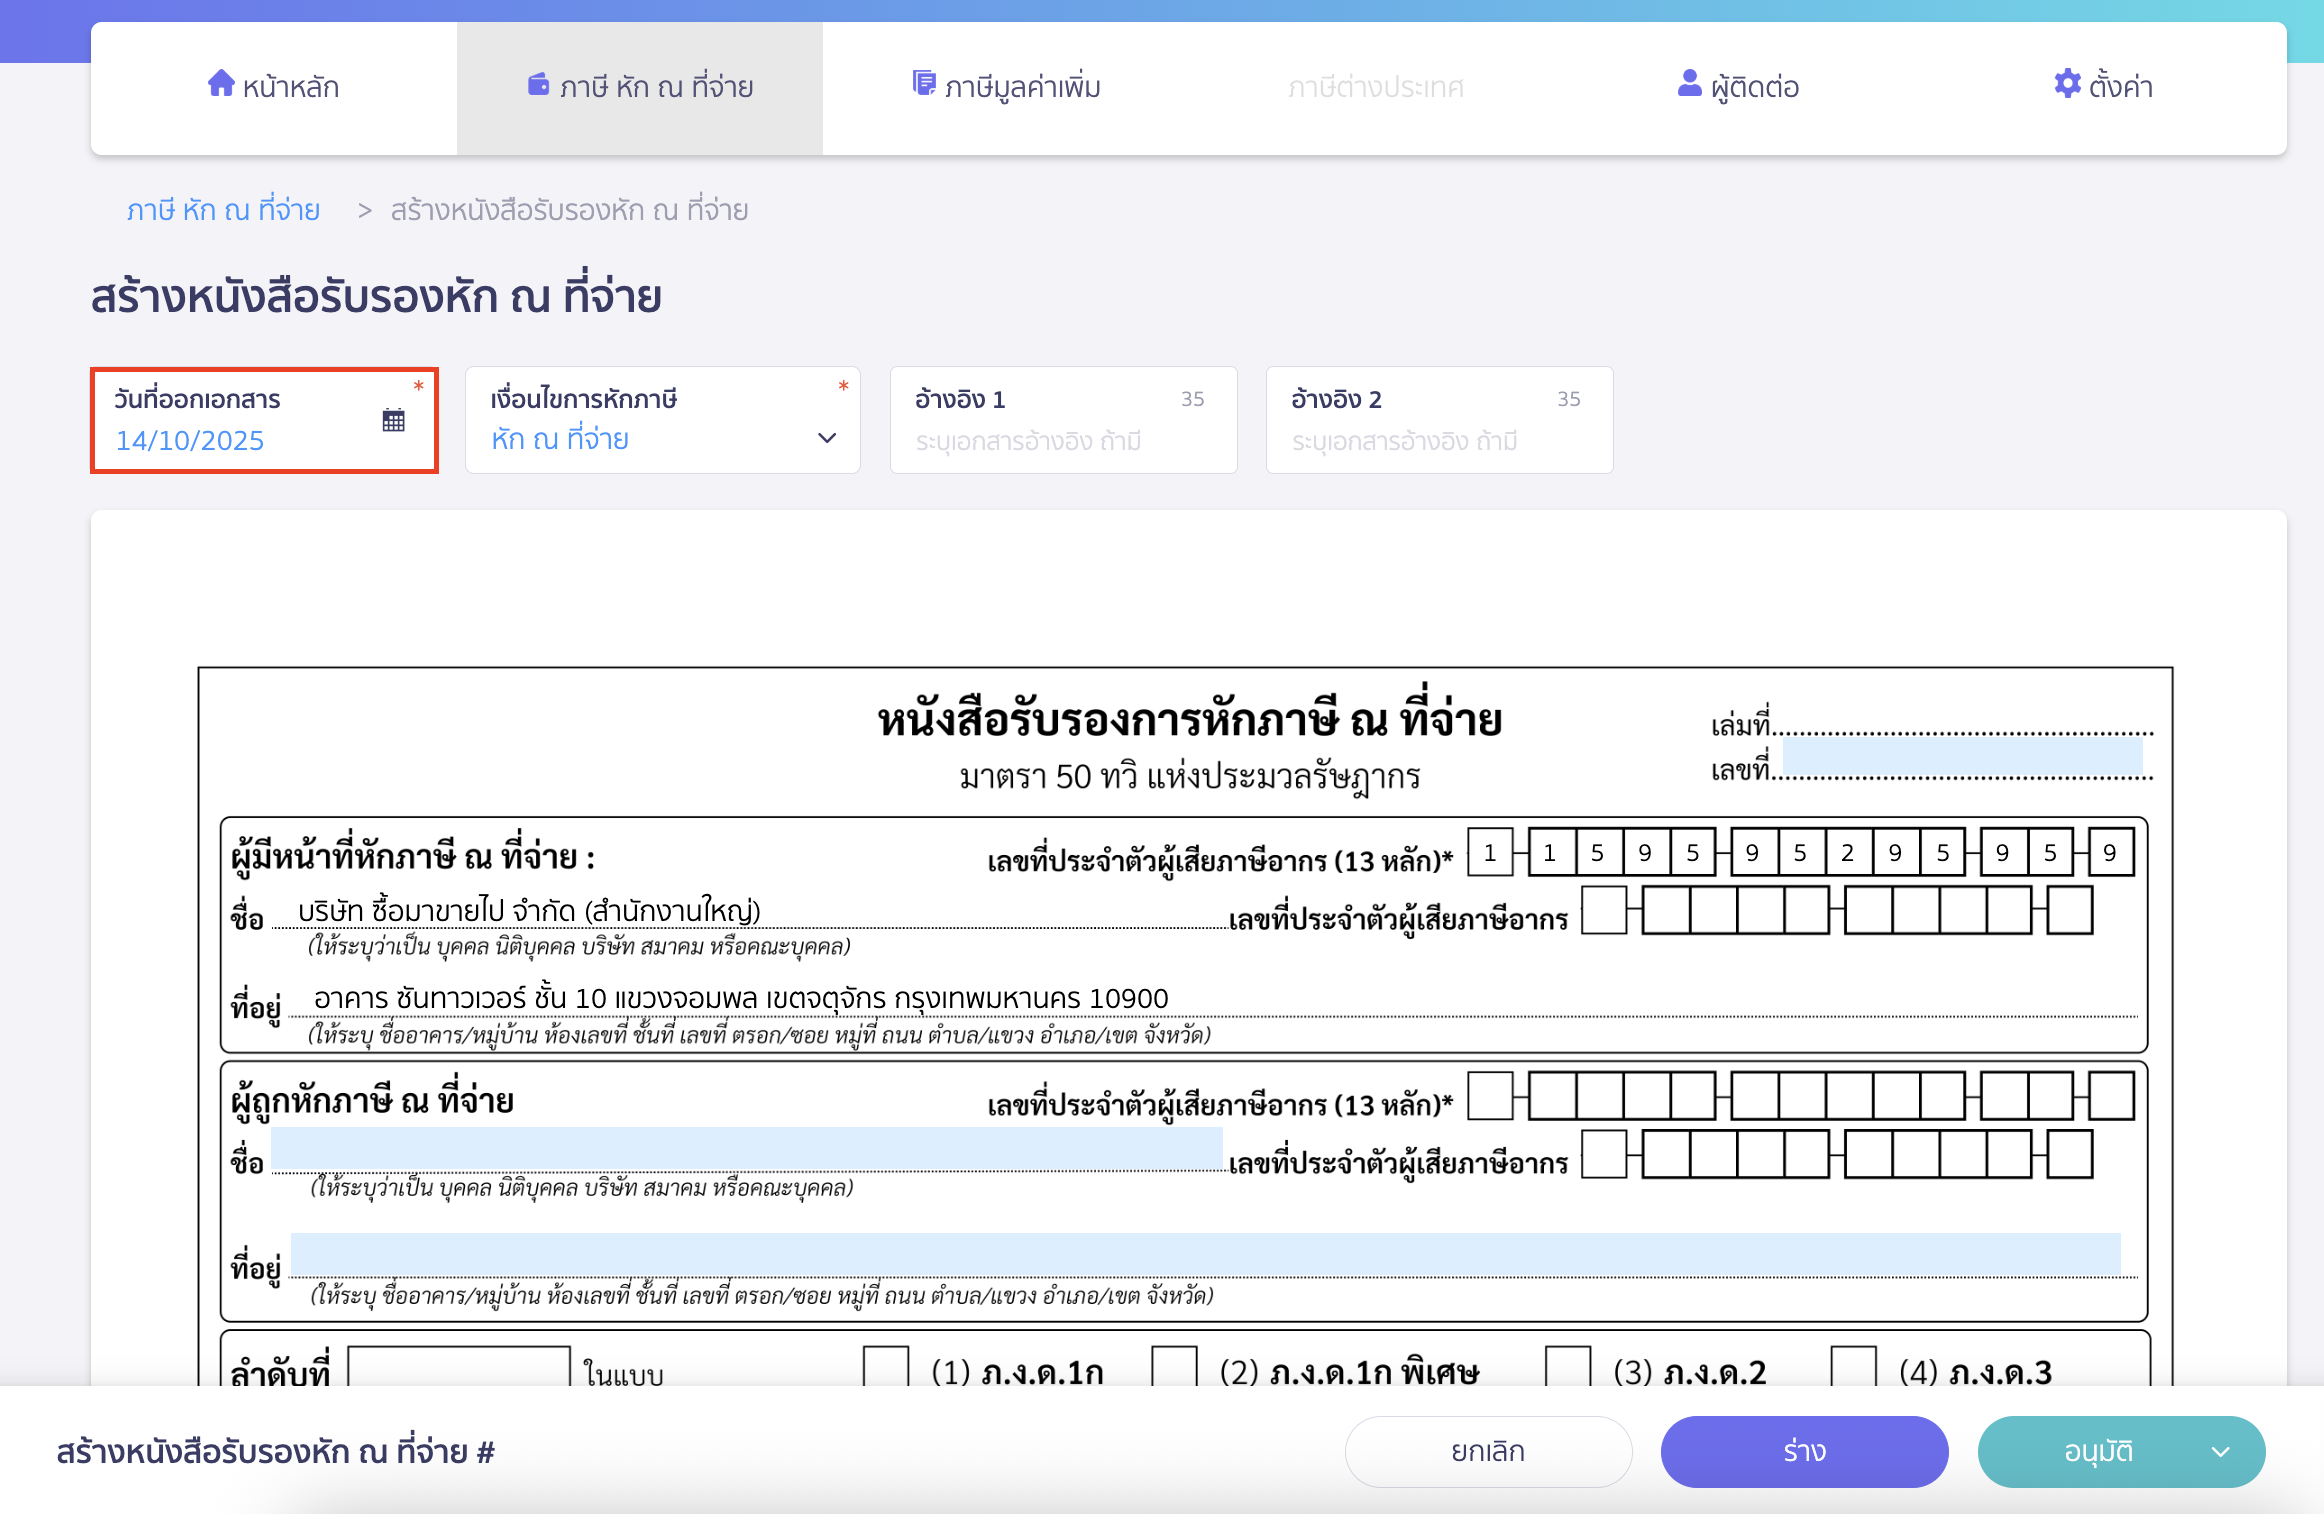
Task: Click the home icon on หน้าหลัก tab
Action: (221, 84)
